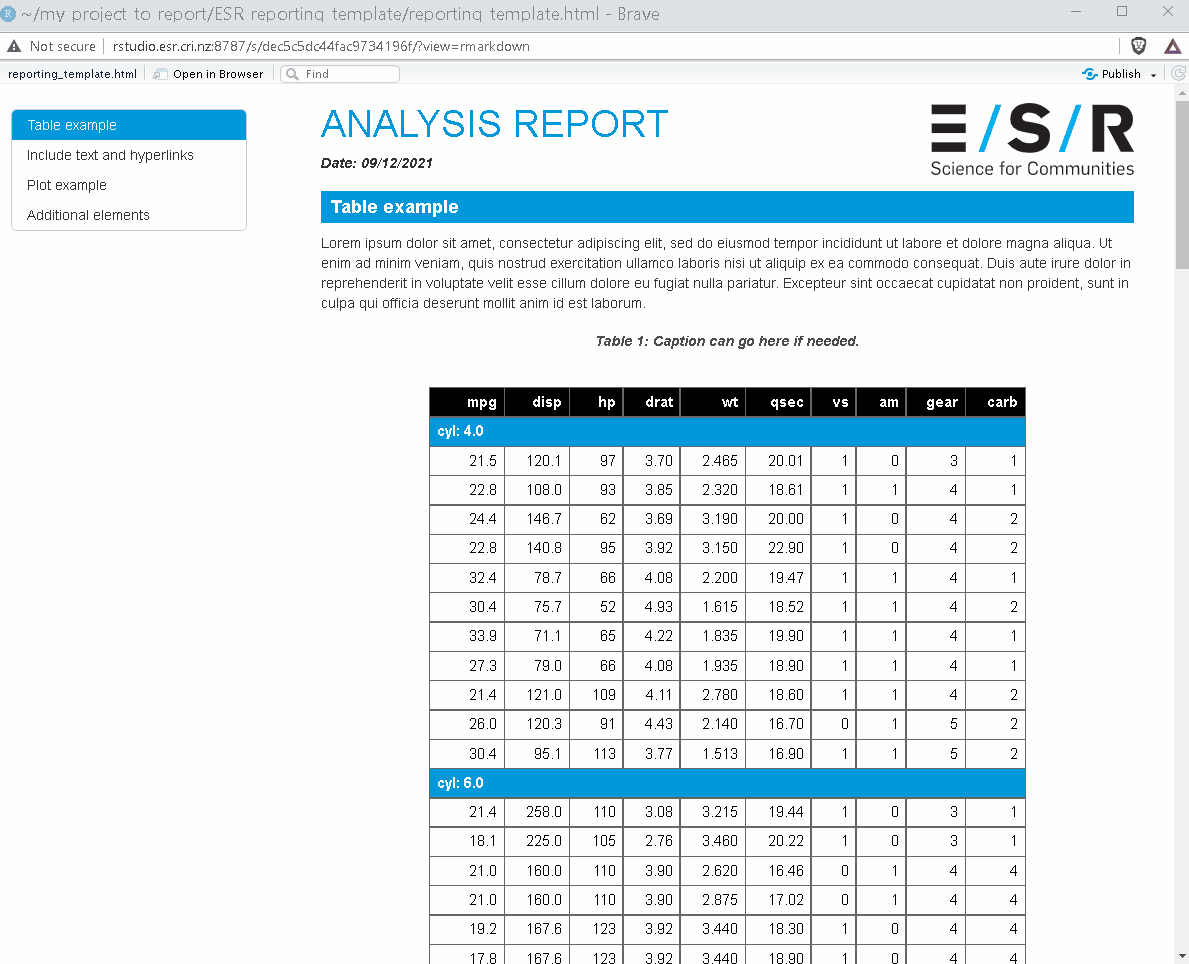Click the qsec cell 22.90
Screen dimensions: 1189x964
pos(779,548)
